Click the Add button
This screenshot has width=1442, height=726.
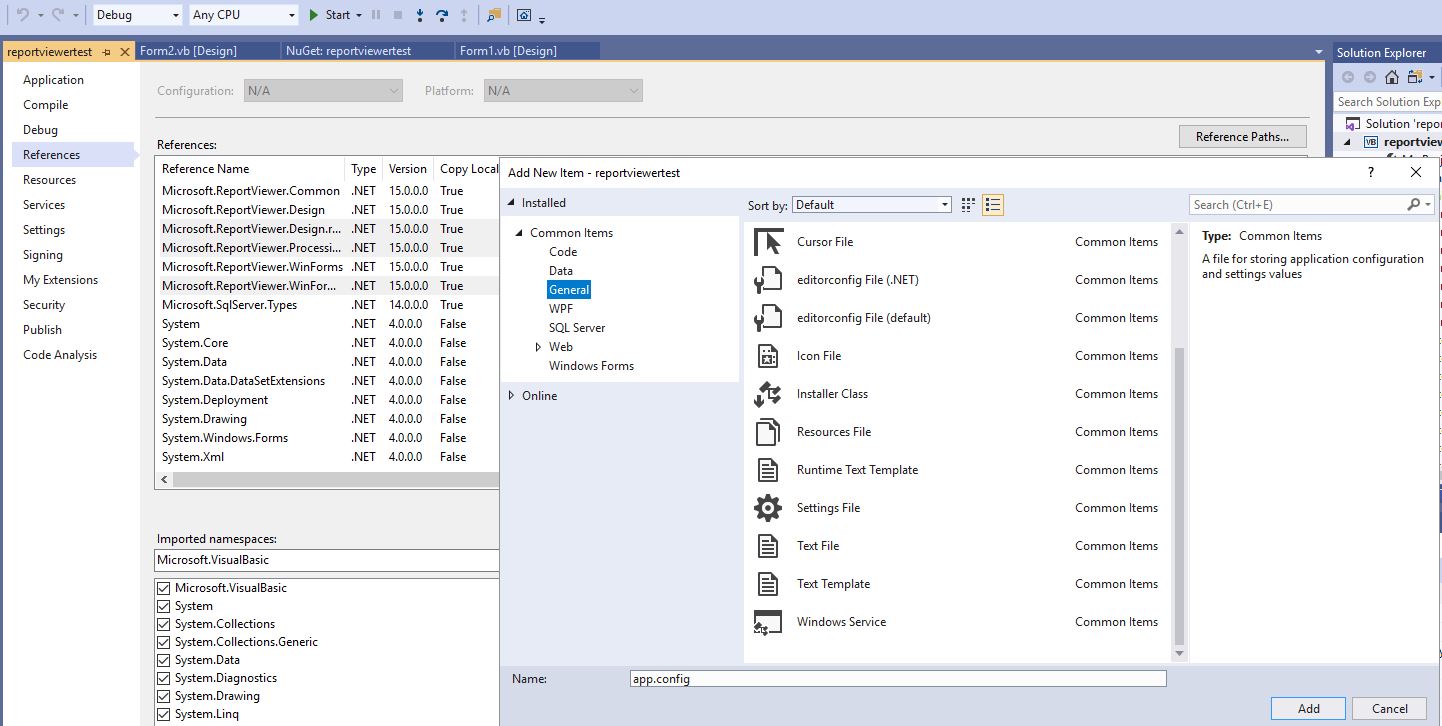tap(1308, 708)
